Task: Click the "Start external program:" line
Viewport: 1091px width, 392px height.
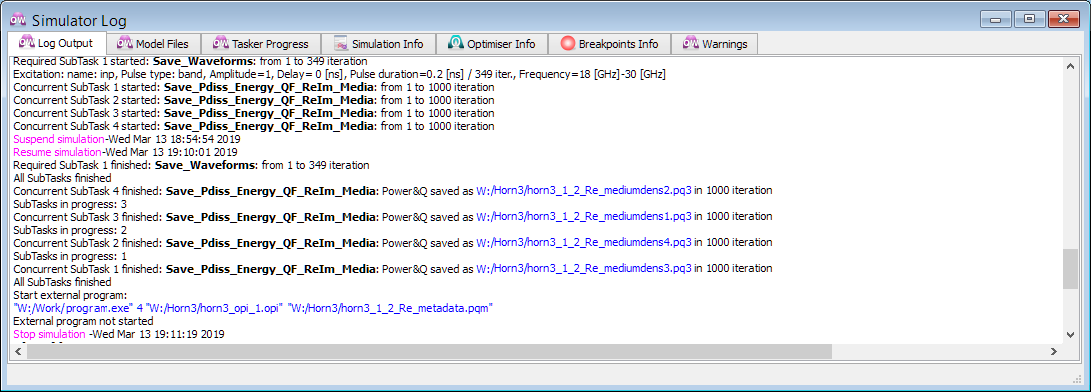Action: [x=70, y=295]
